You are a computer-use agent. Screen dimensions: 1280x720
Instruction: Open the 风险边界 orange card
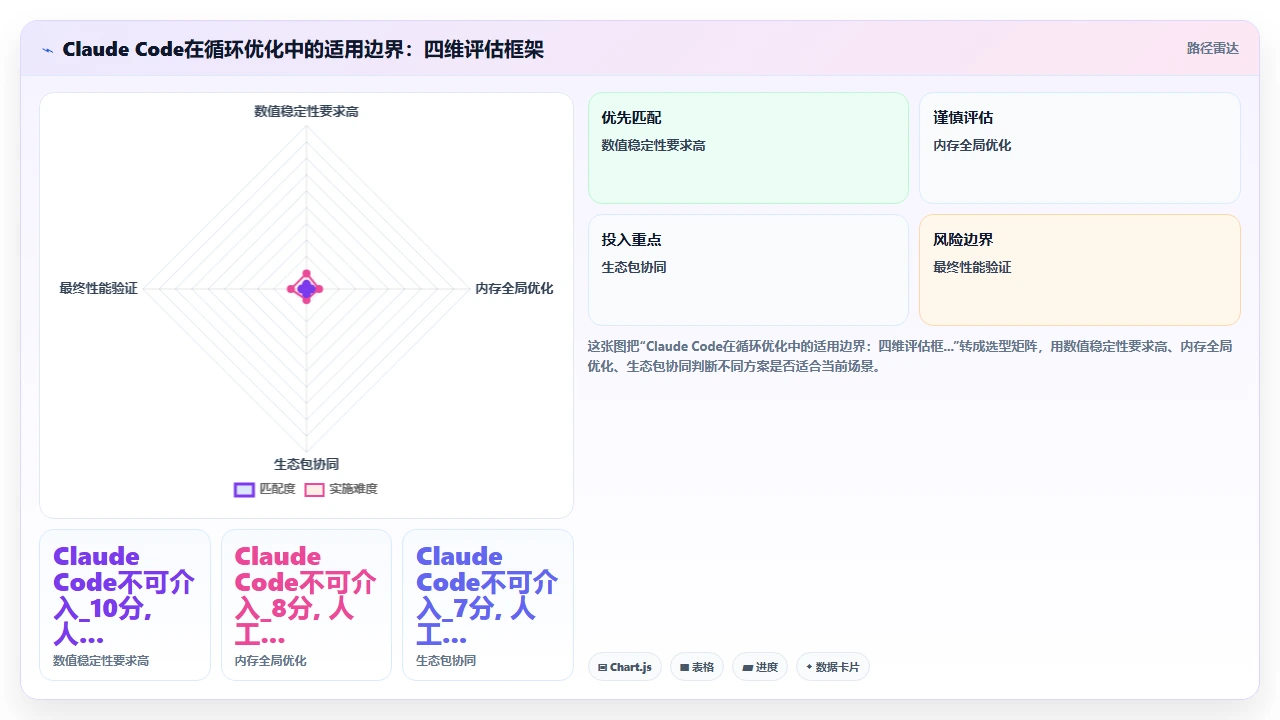click(x=1080, y=270)
